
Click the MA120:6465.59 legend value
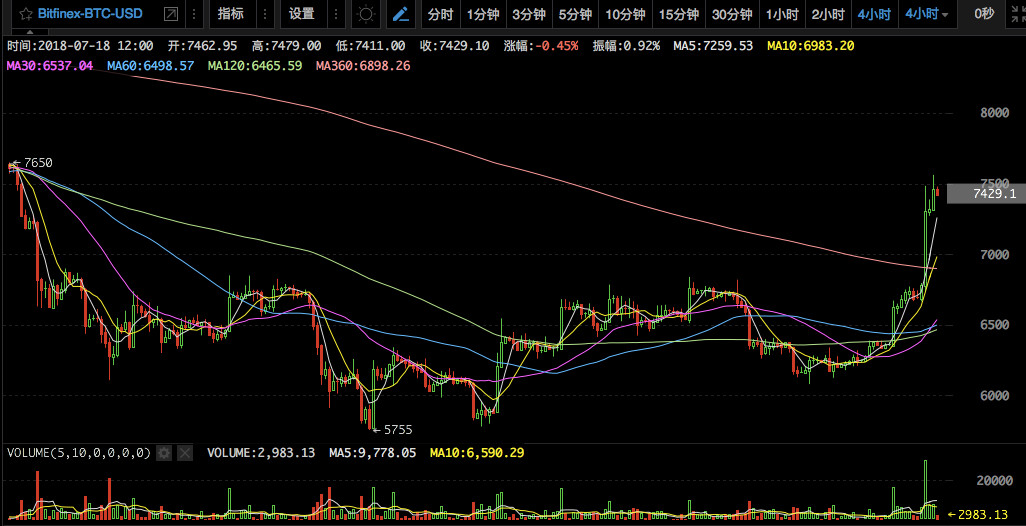pos(255,65)
